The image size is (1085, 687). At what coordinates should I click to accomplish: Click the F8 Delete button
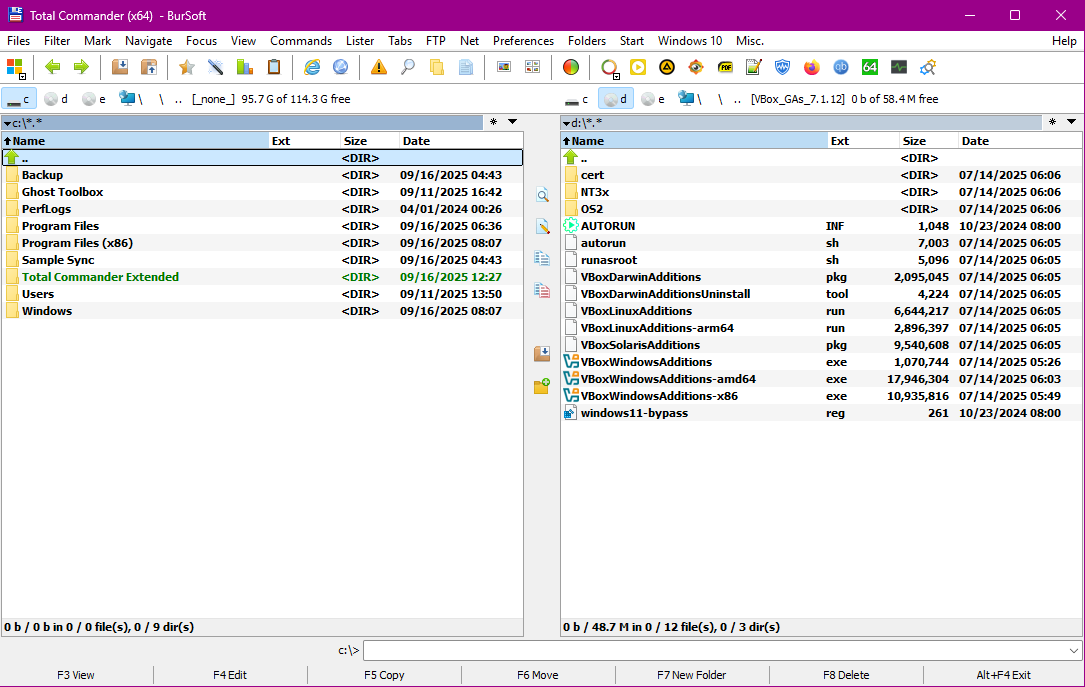tap(846, 675)
